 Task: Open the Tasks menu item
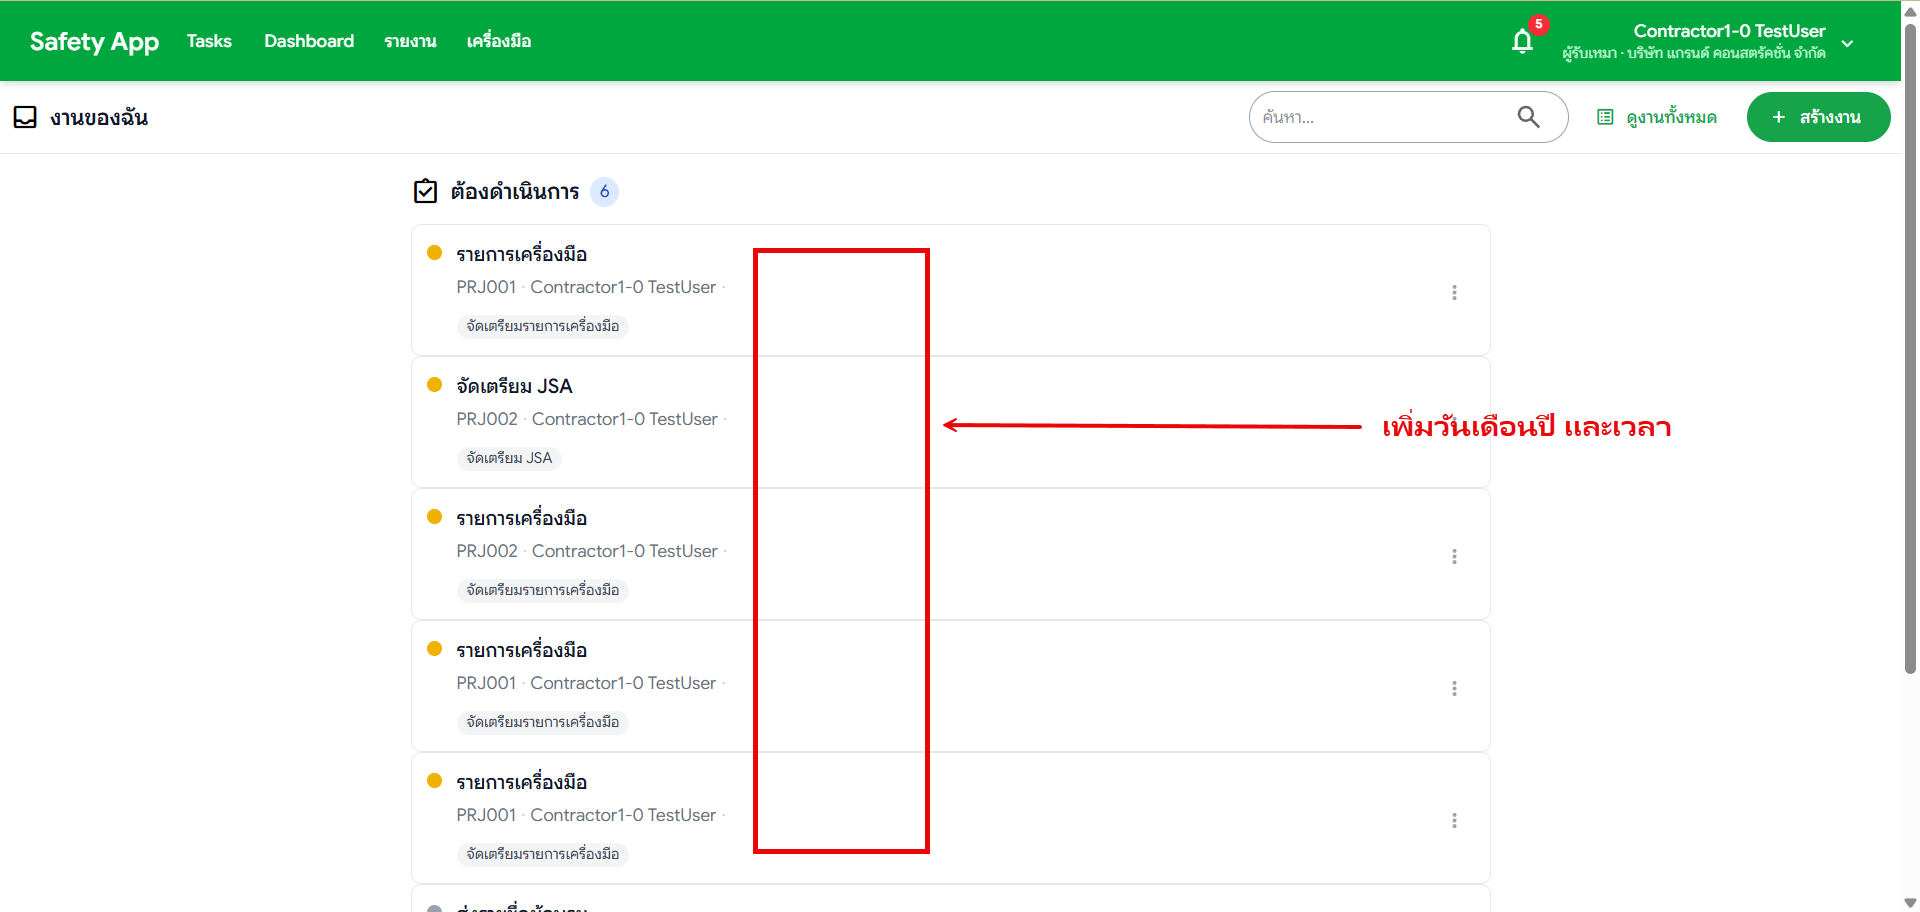[208, 41]
